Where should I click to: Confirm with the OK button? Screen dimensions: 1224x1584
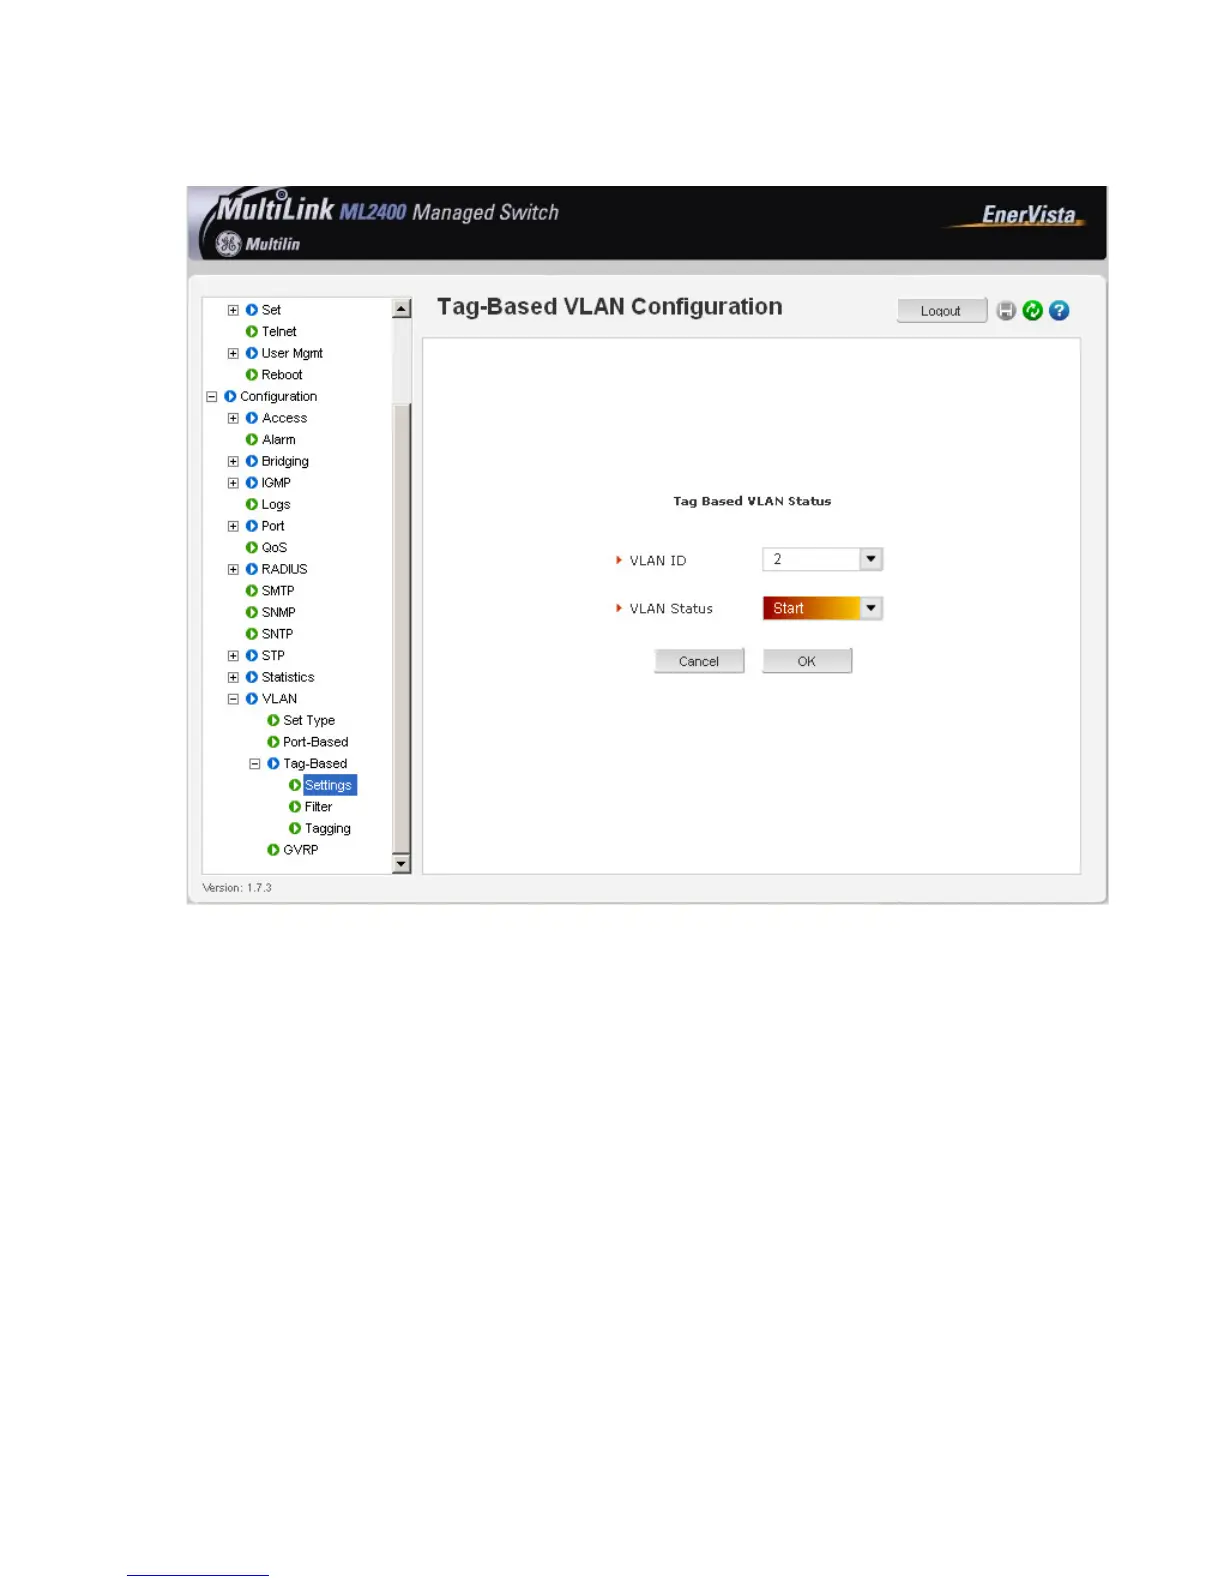pos(807,661)
